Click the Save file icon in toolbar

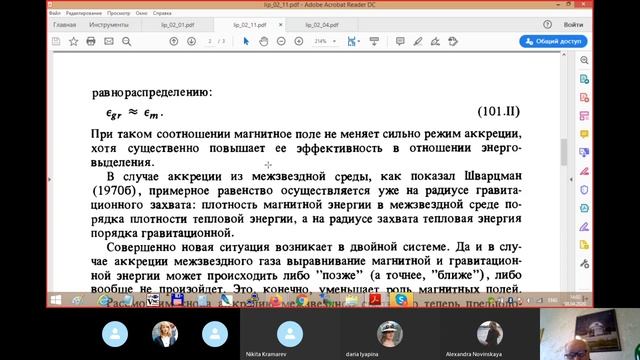click(56, 41)
